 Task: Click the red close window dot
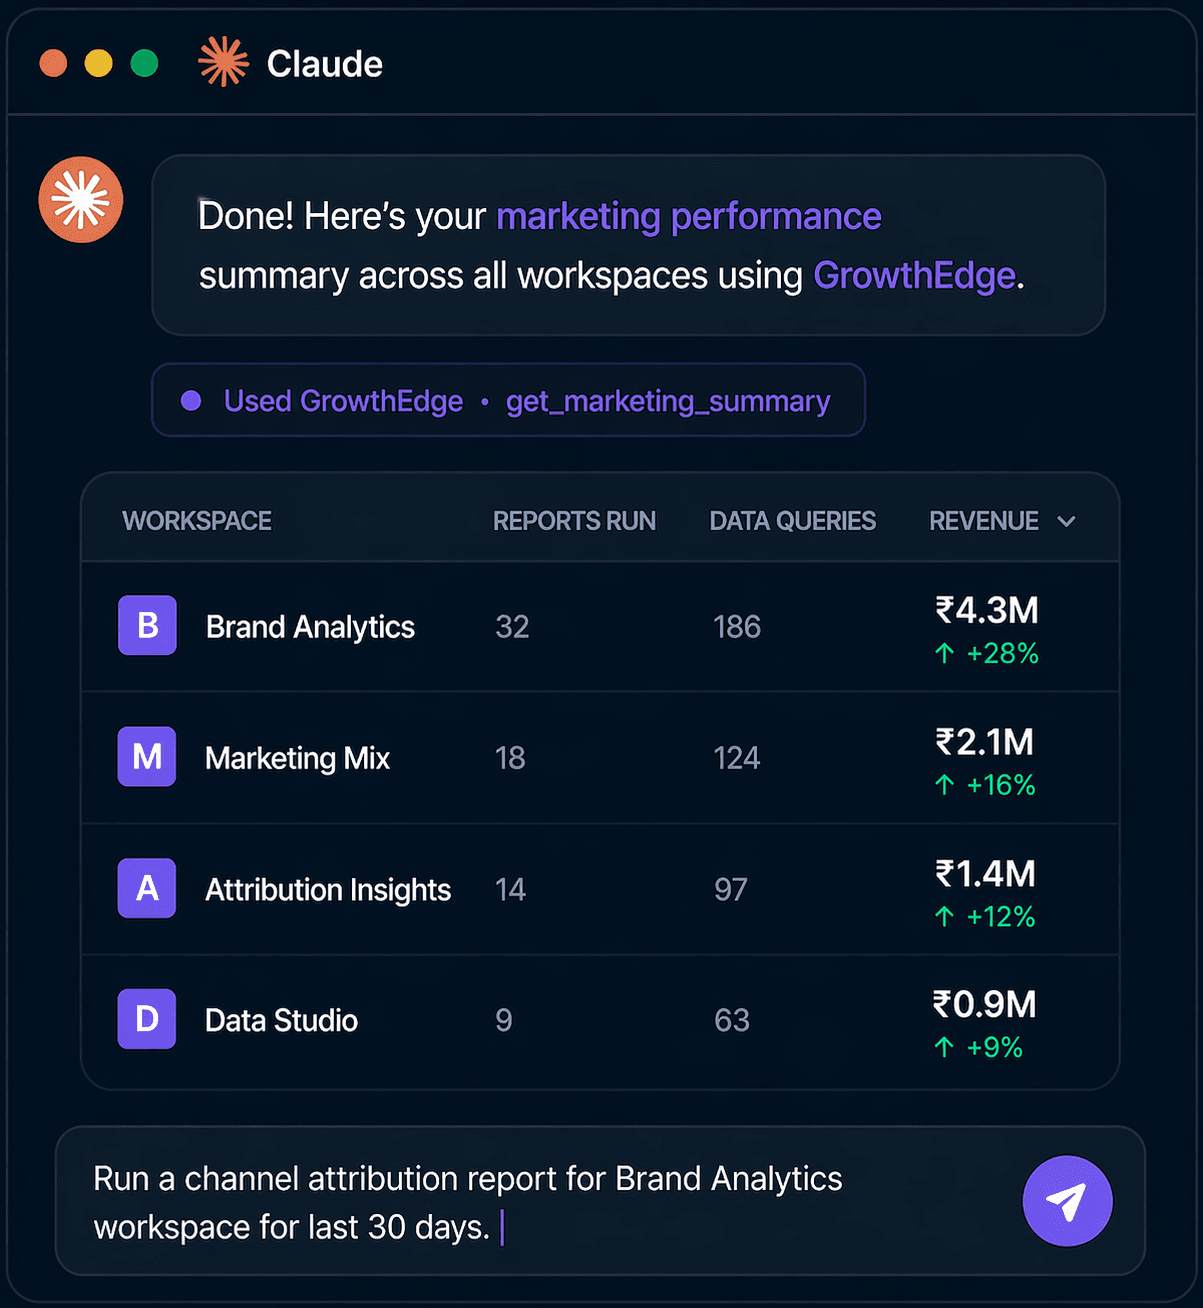pos(53,63)
